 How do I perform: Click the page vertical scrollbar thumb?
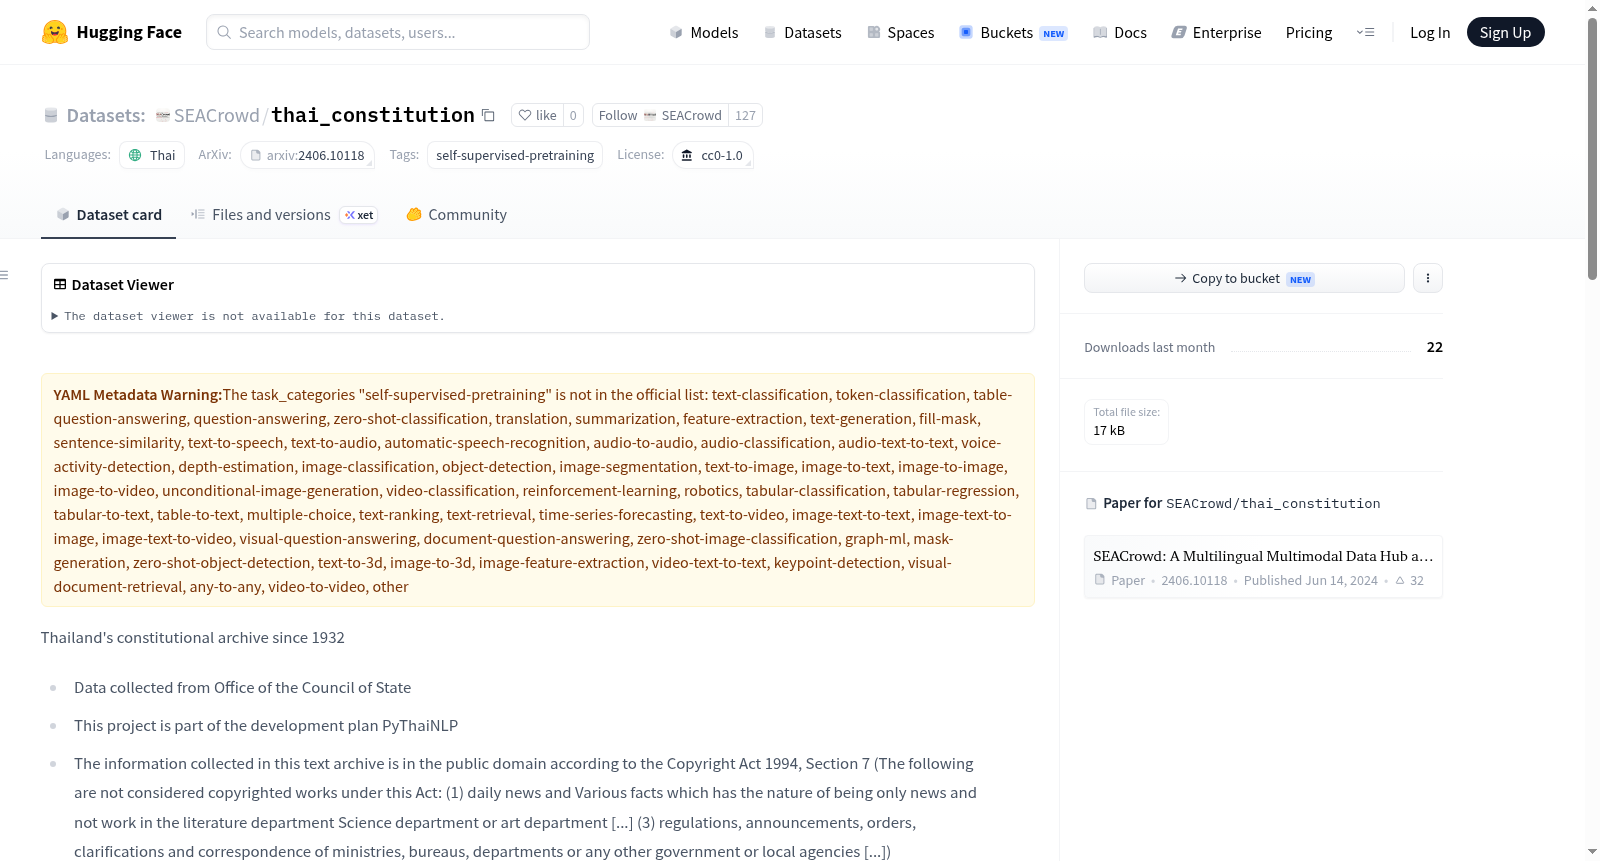click(1592, 150)
